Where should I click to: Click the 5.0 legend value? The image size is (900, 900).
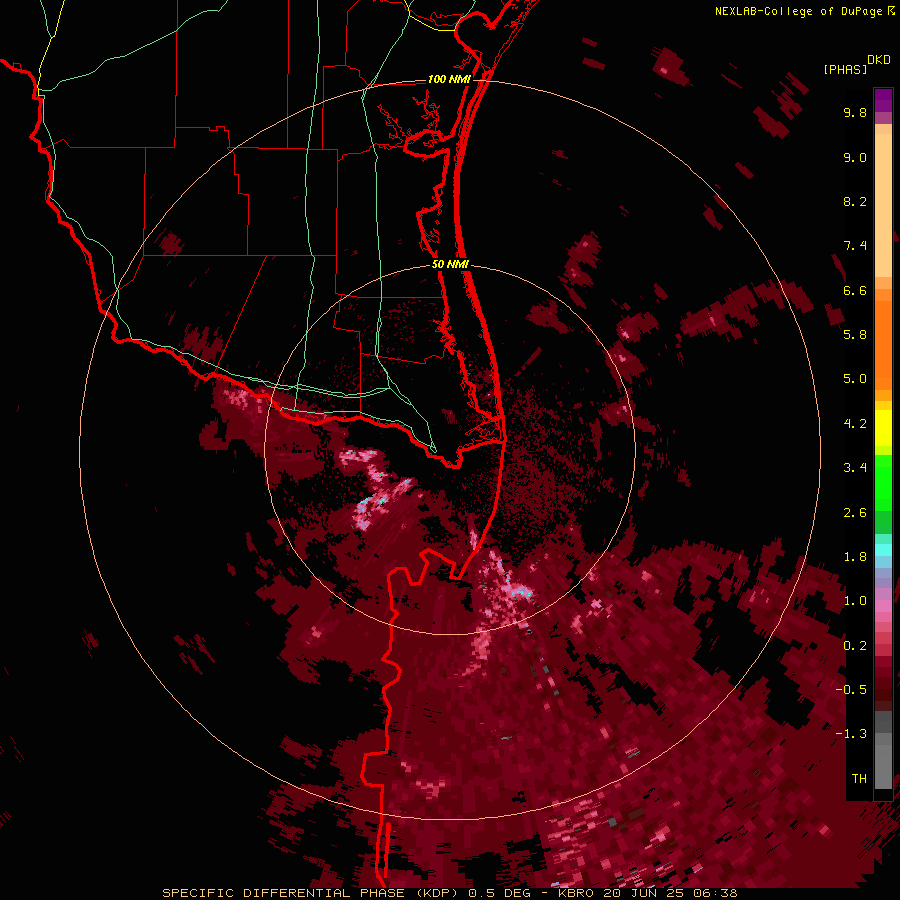coord(855,379)
